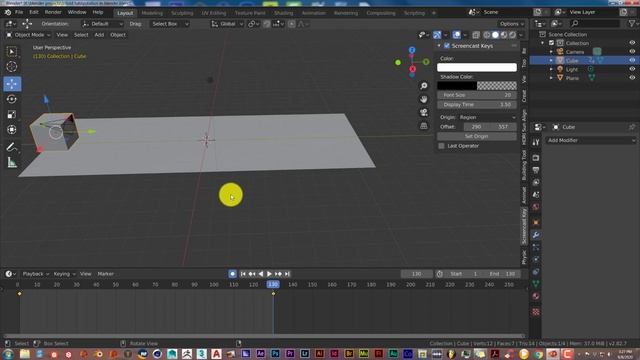Toggle the camera view icon
The width and height of the screenshot is (640, 360).
coord(424,112)
